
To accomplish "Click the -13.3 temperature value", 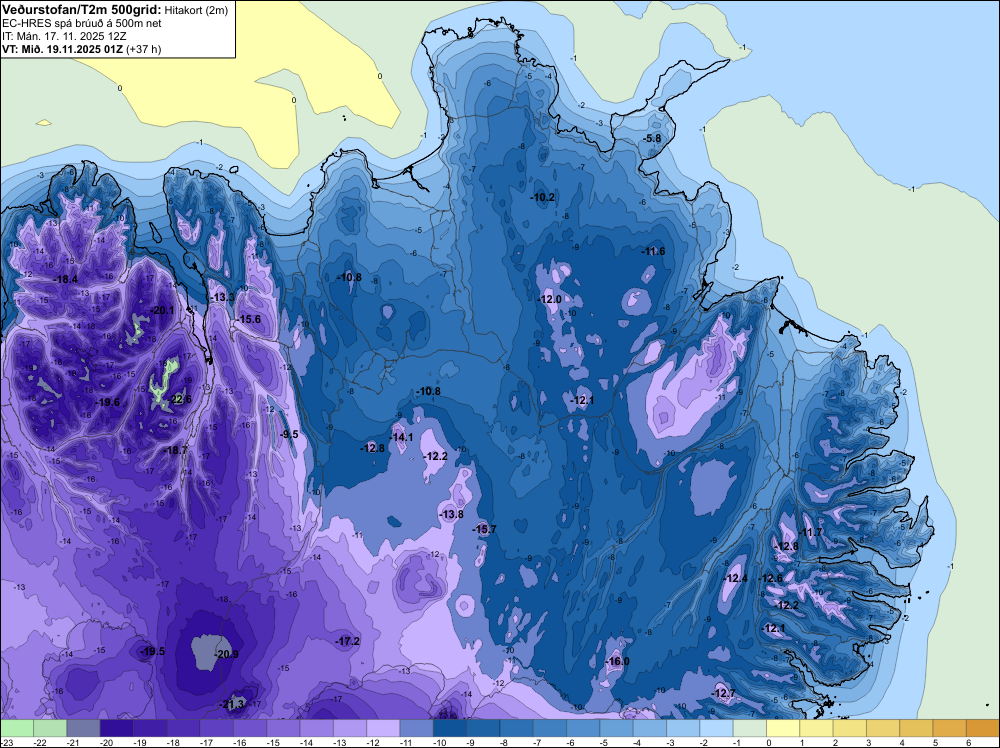I will (x=223, y=297).
